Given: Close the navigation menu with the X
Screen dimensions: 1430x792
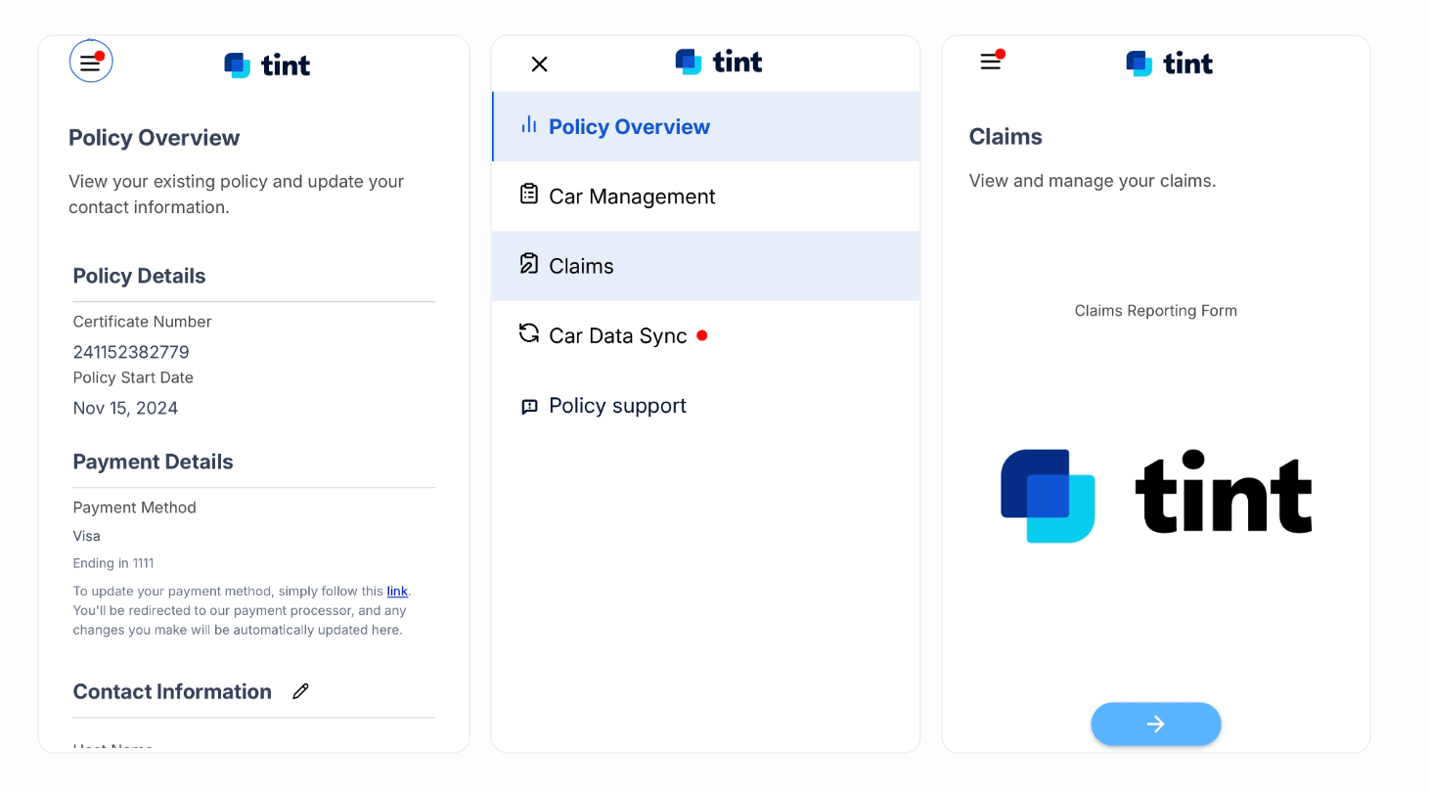Looking at the screenshot, I should (539, 63).
